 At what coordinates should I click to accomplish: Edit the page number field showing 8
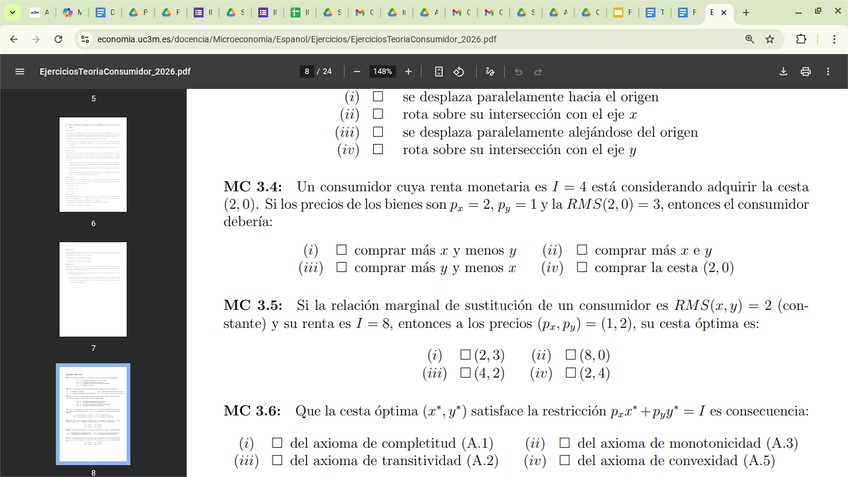(307, 71)
